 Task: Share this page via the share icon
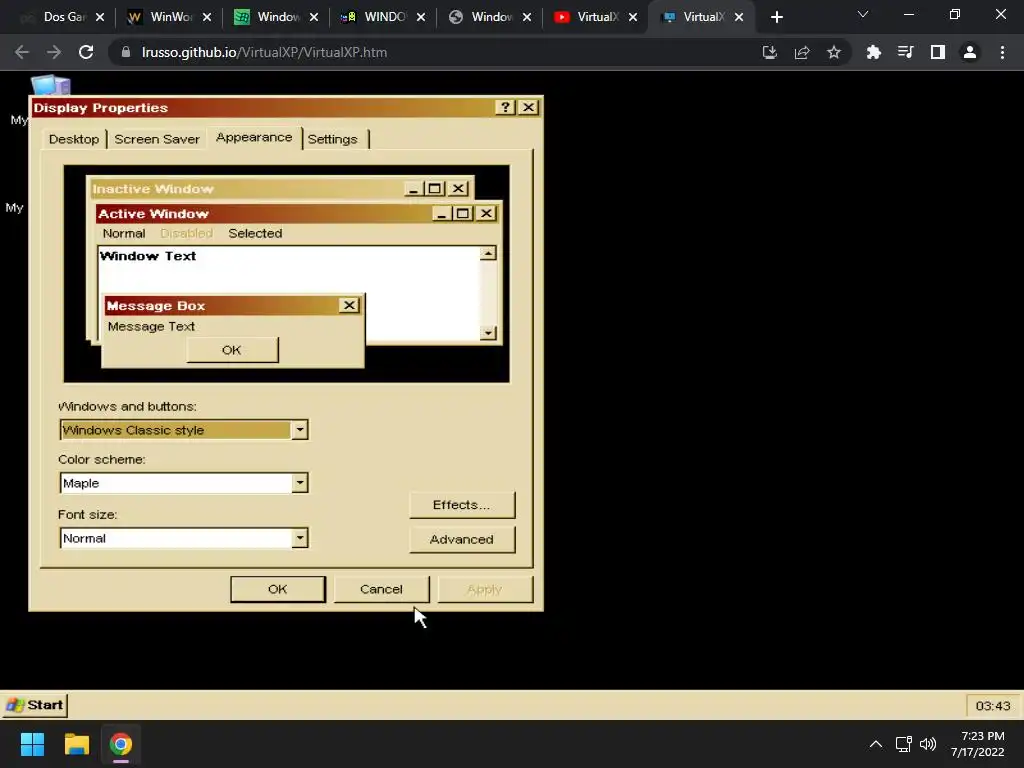coord(801,52)
